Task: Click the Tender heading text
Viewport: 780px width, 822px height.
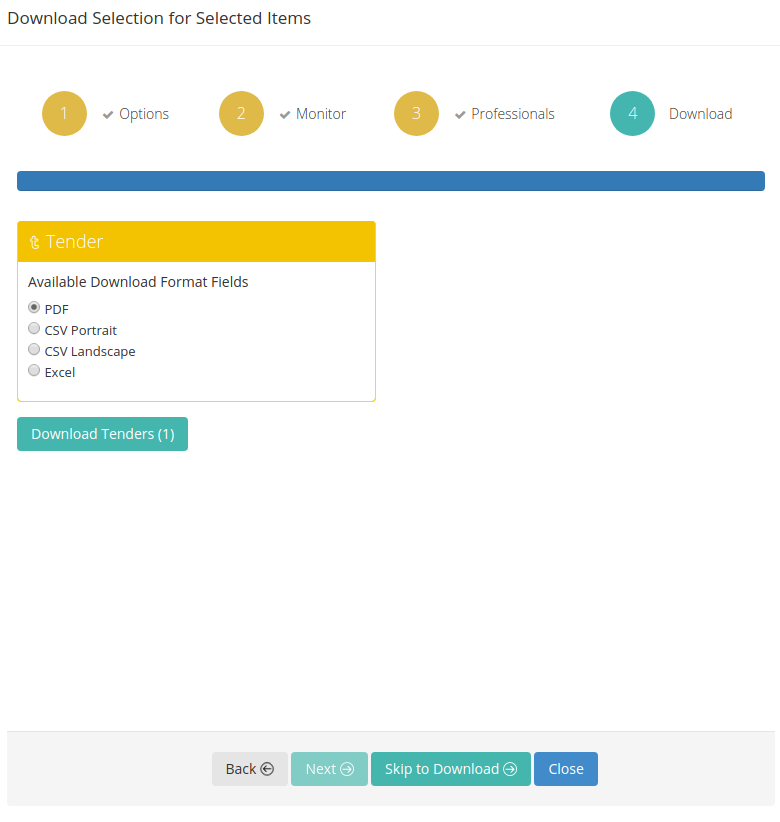Action: point(74,242)
